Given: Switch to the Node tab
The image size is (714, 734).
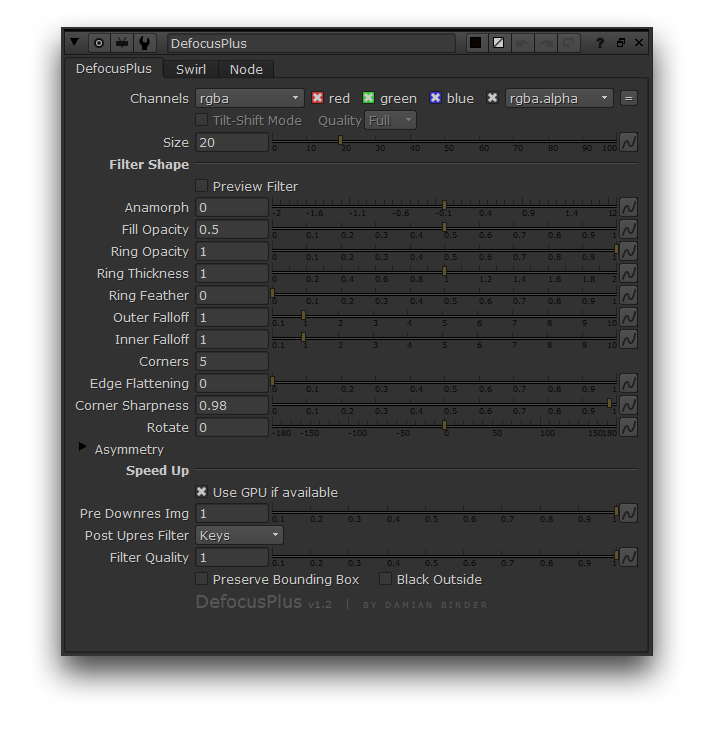Looking at the screenshot, I should point(246,69).
